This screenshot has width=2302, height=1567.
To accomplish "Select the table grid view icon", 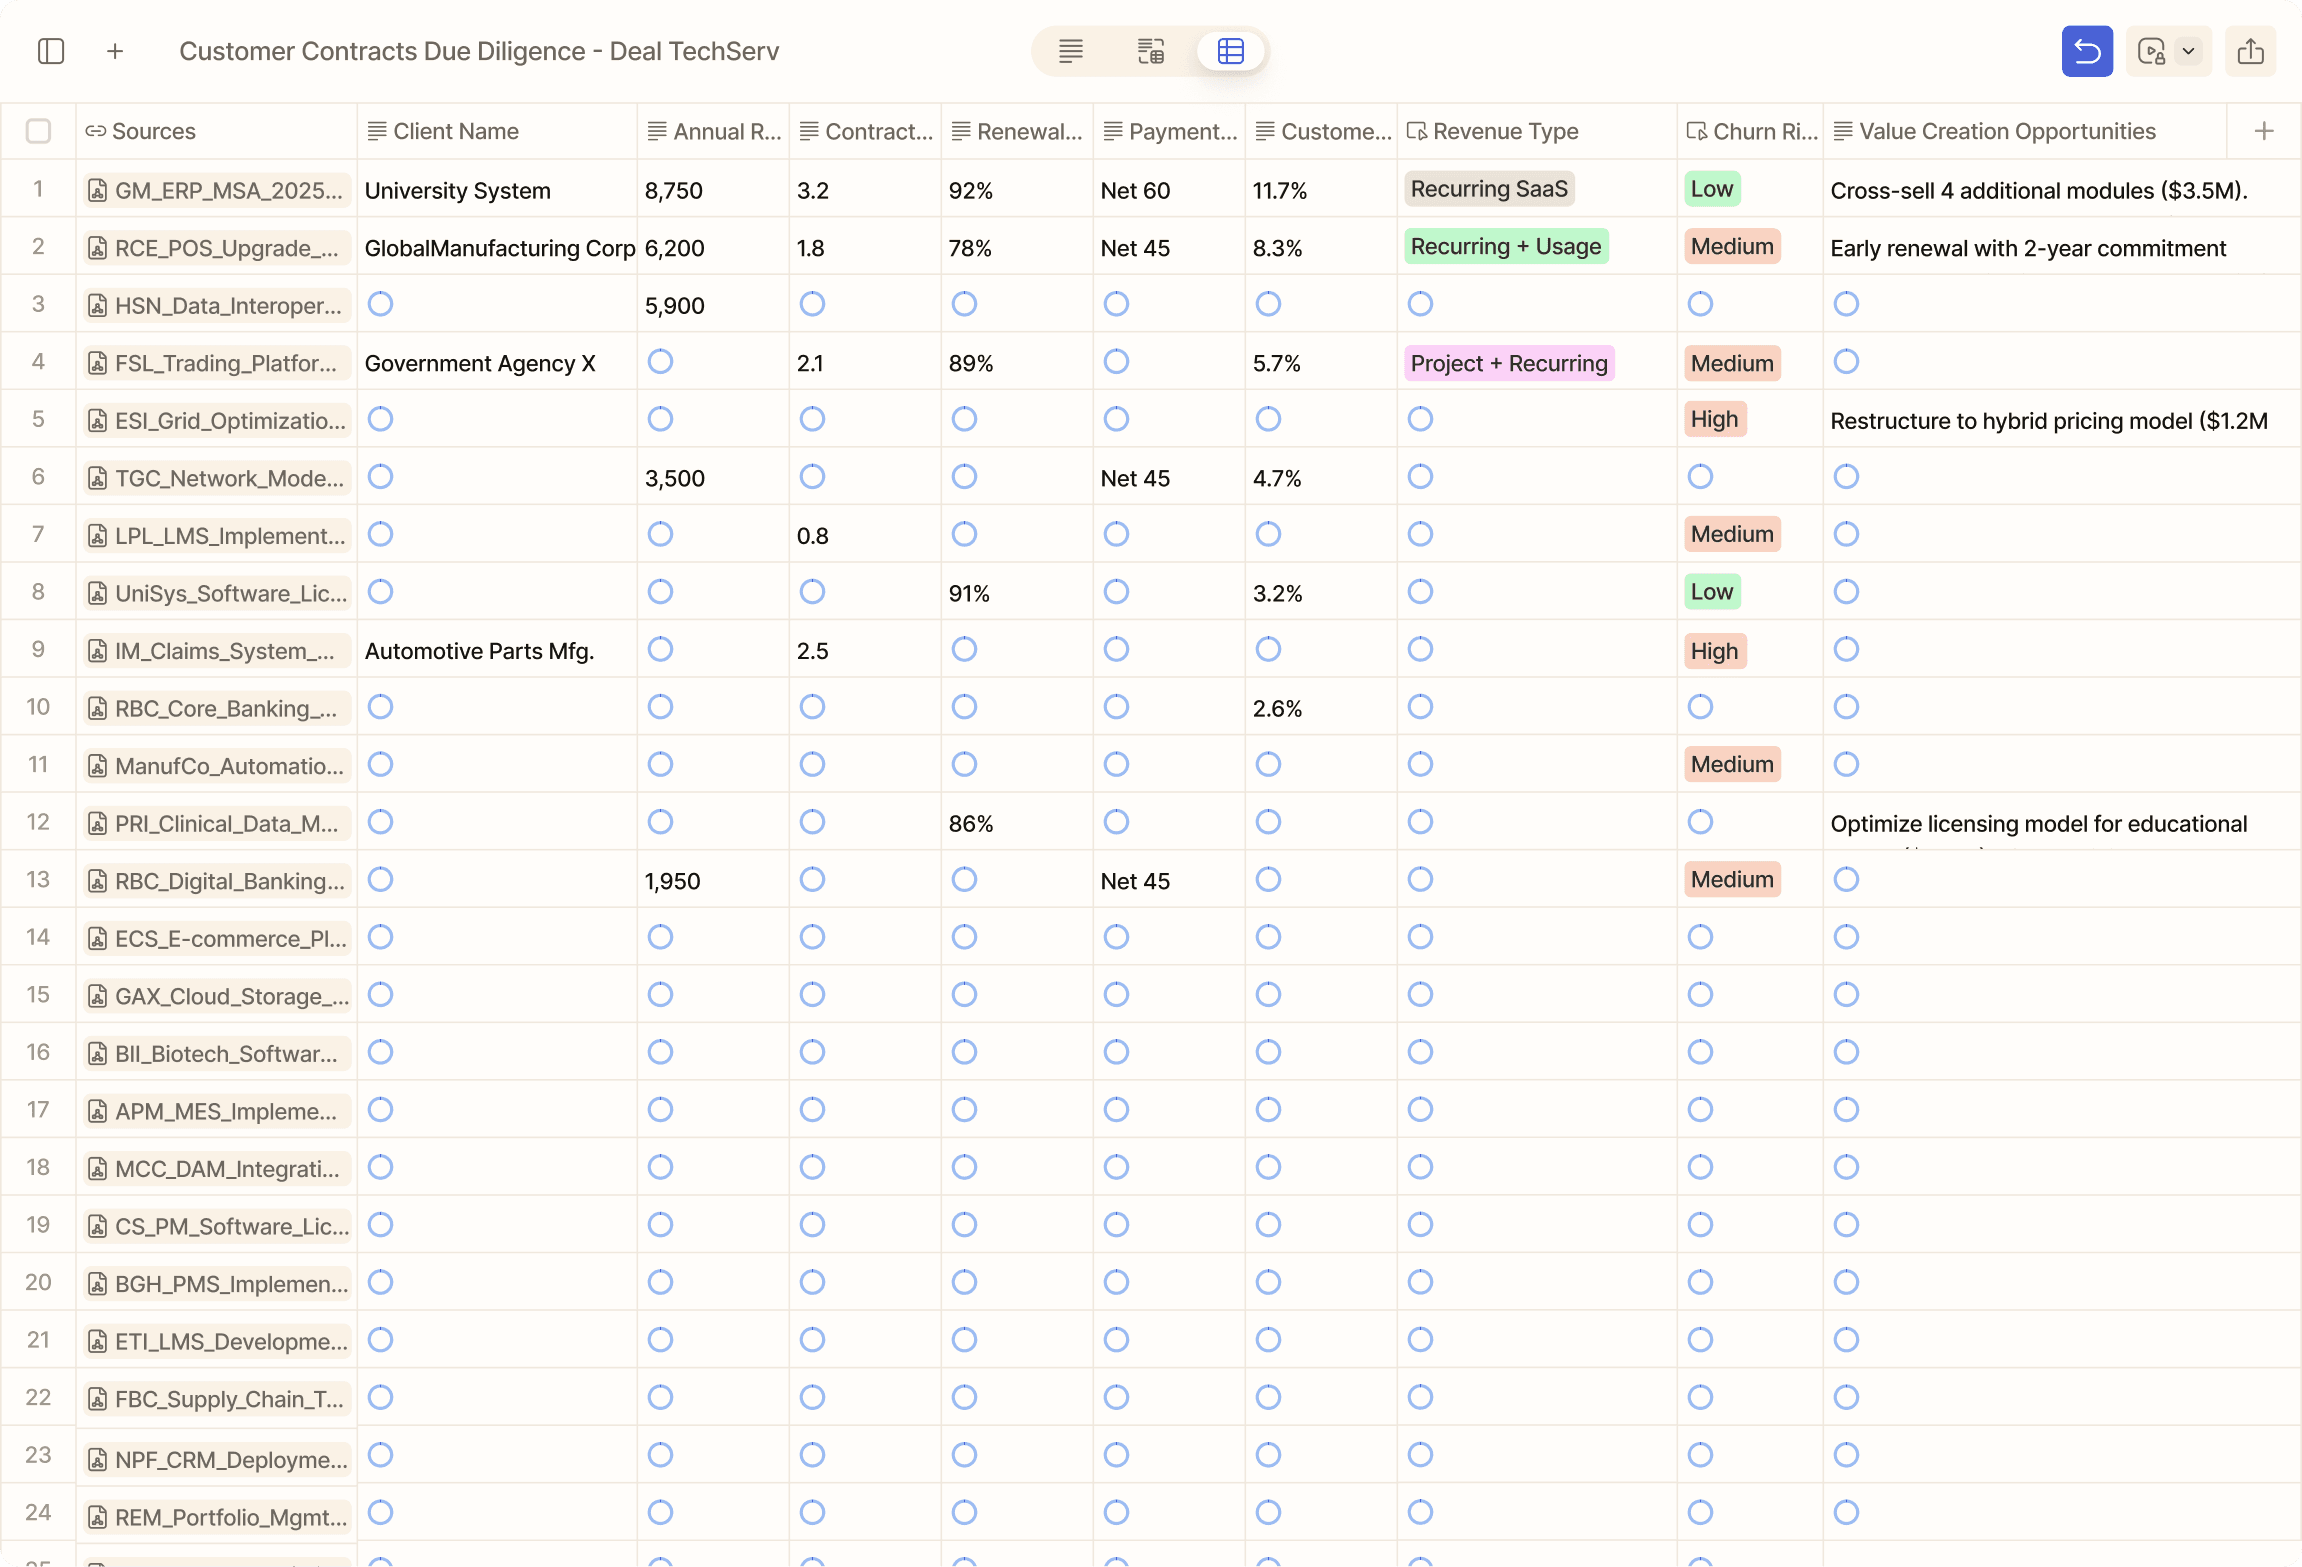I will tap(1230, 51).
